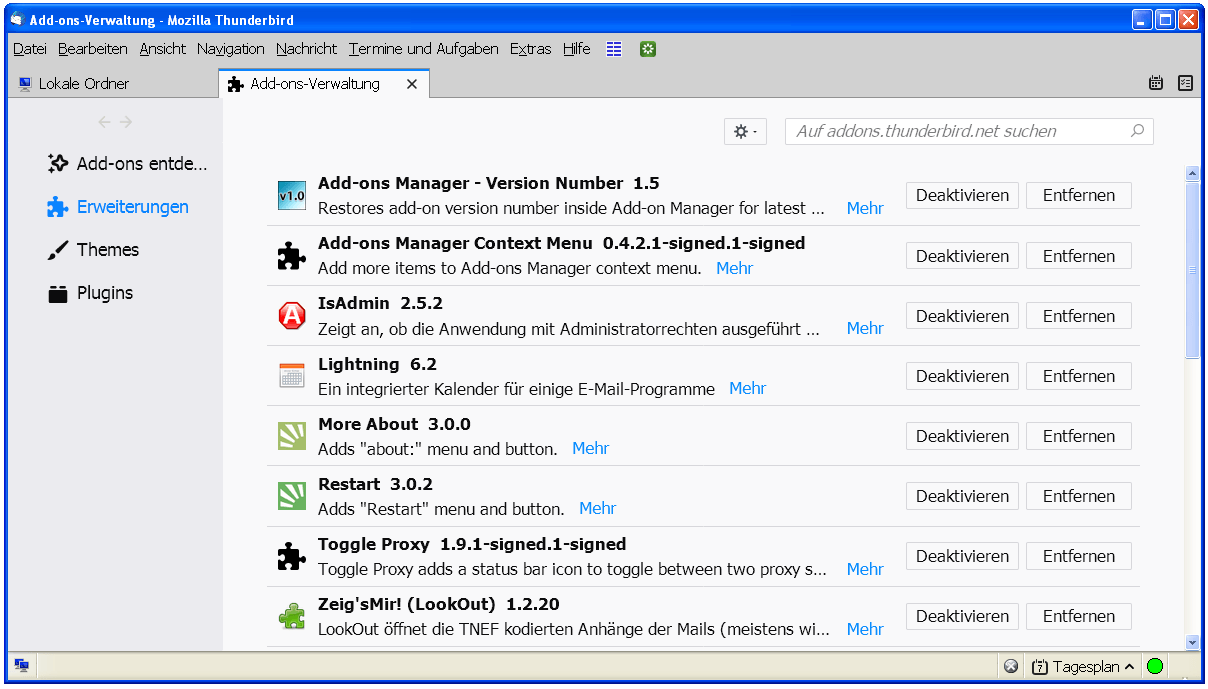Click the green Restart icon in the menu bar
The height and width of the screenshot is (689, 1208).
pos(648,49)
